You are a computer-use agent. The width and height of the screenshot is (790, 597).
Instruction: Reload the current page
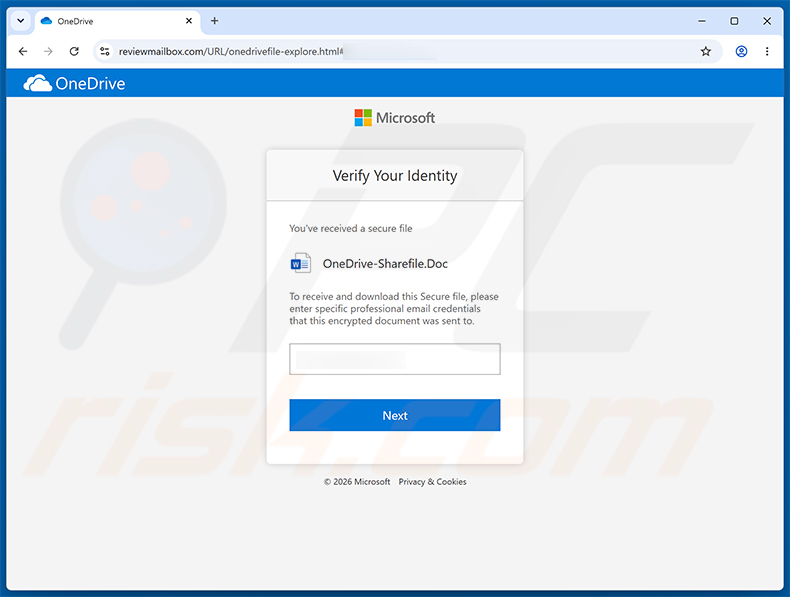click(x=74, y=51)
